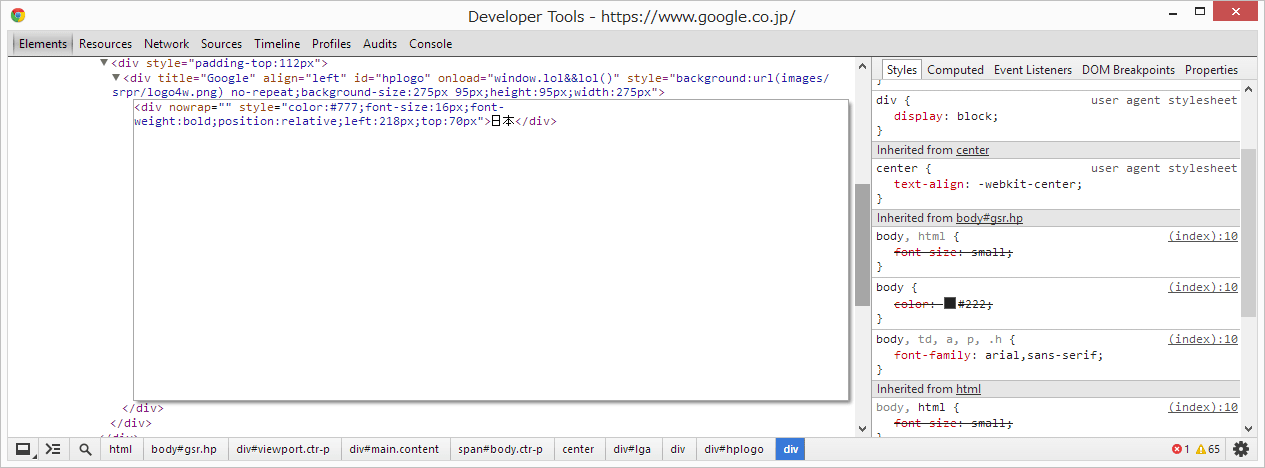Select the div#viewport.ctr-p breadcrumb
Screen dimensions: 1265x468
coord(283,449)
